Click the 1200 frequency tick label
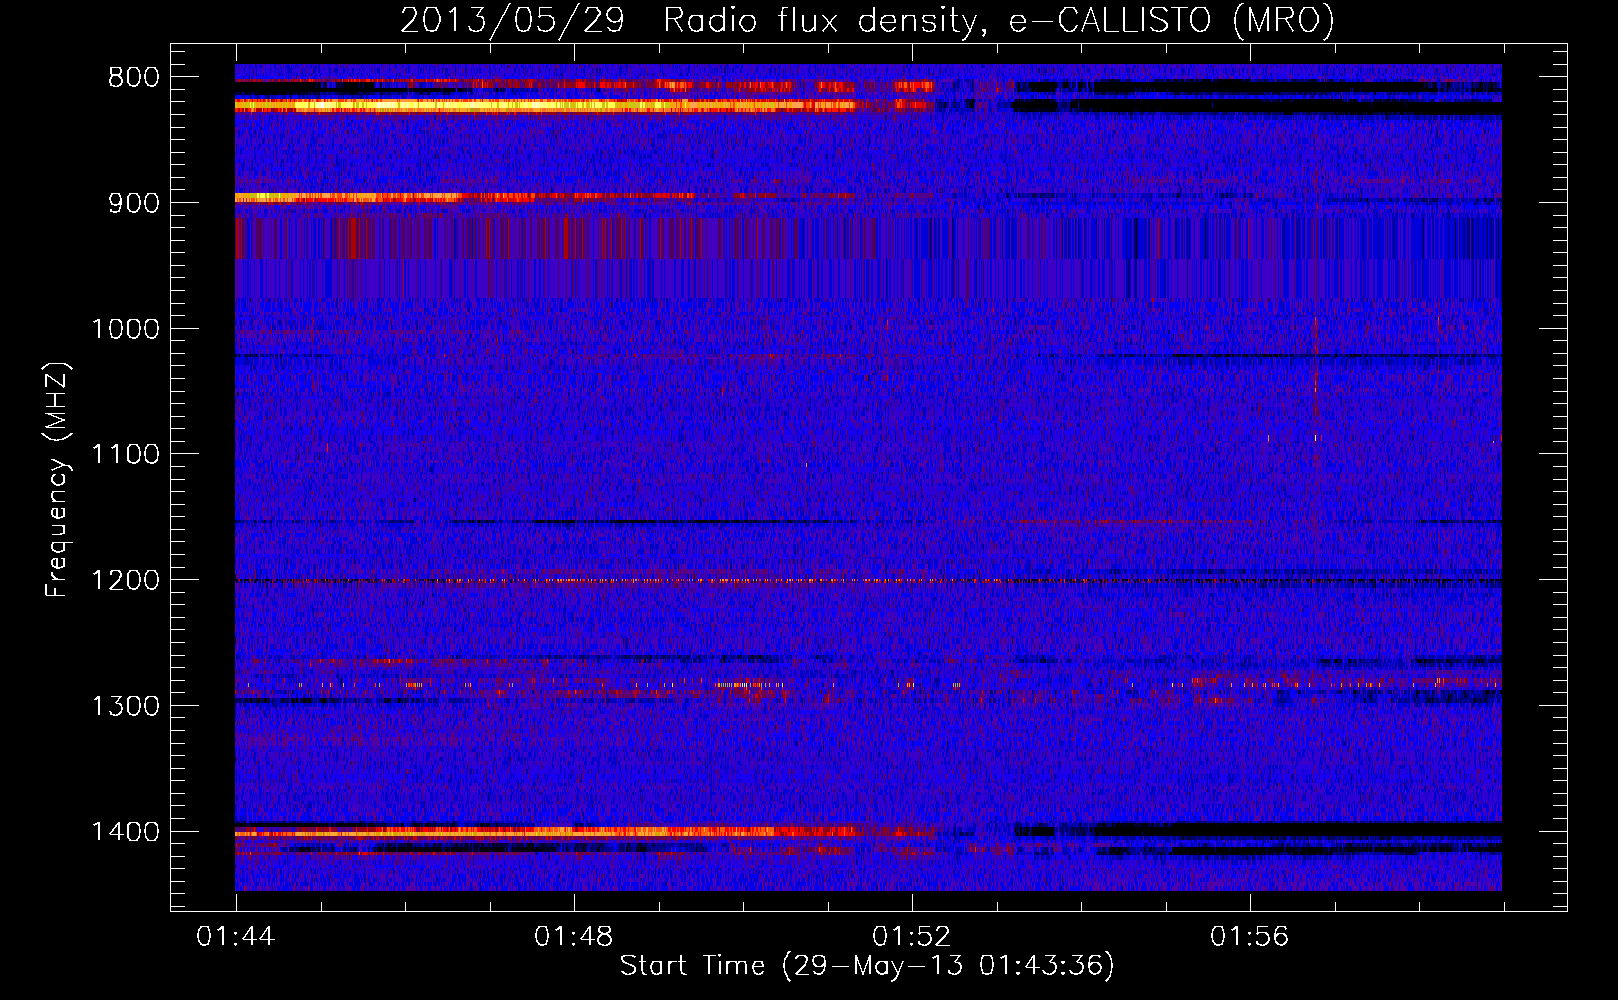The image size is (1618, 1000). pos(125,581)
